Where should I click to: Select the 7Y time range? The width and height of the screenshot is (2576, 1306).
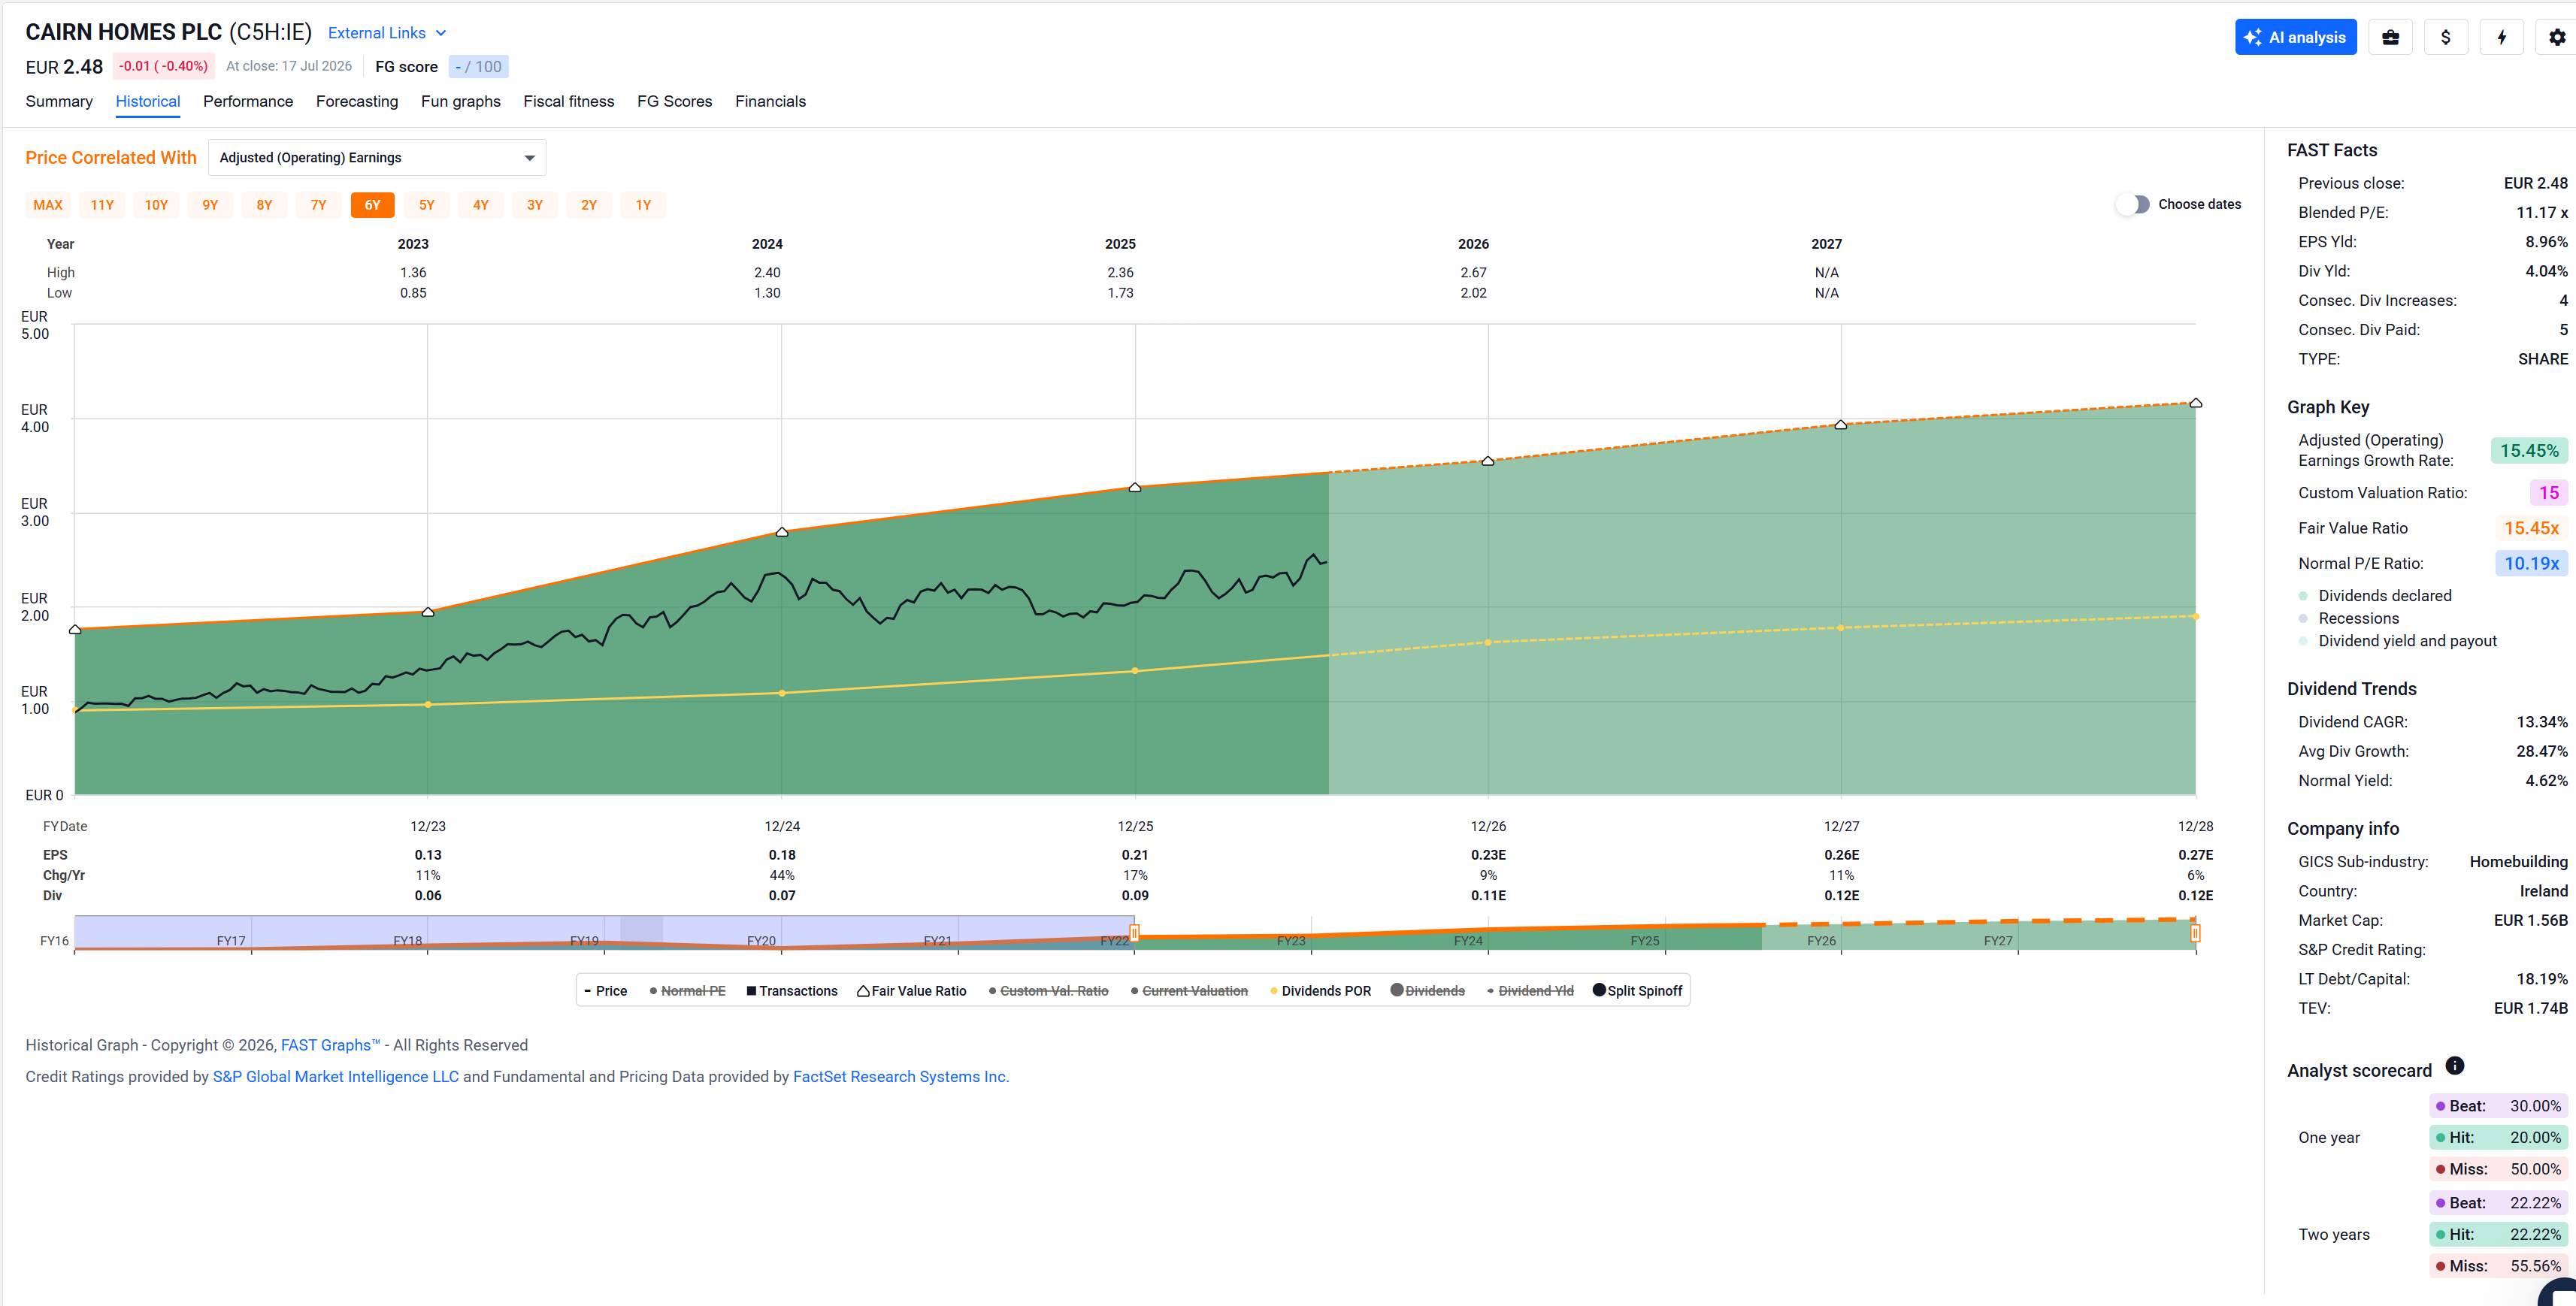(x=318, y=205)
